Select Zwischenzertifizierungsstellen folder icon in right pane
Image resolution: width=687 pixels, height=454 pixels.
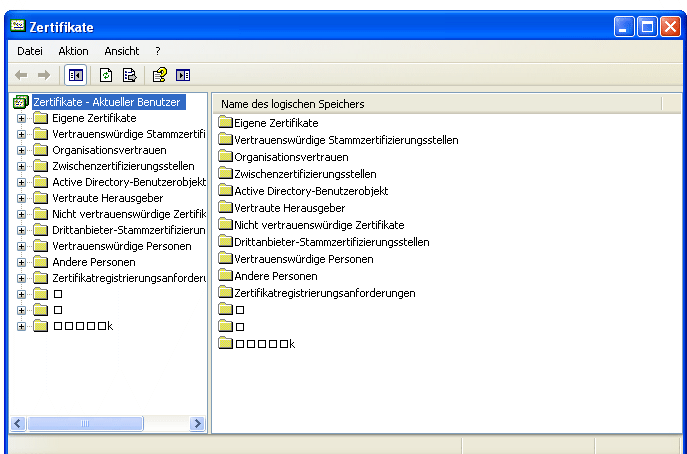[x=225, y=174]
